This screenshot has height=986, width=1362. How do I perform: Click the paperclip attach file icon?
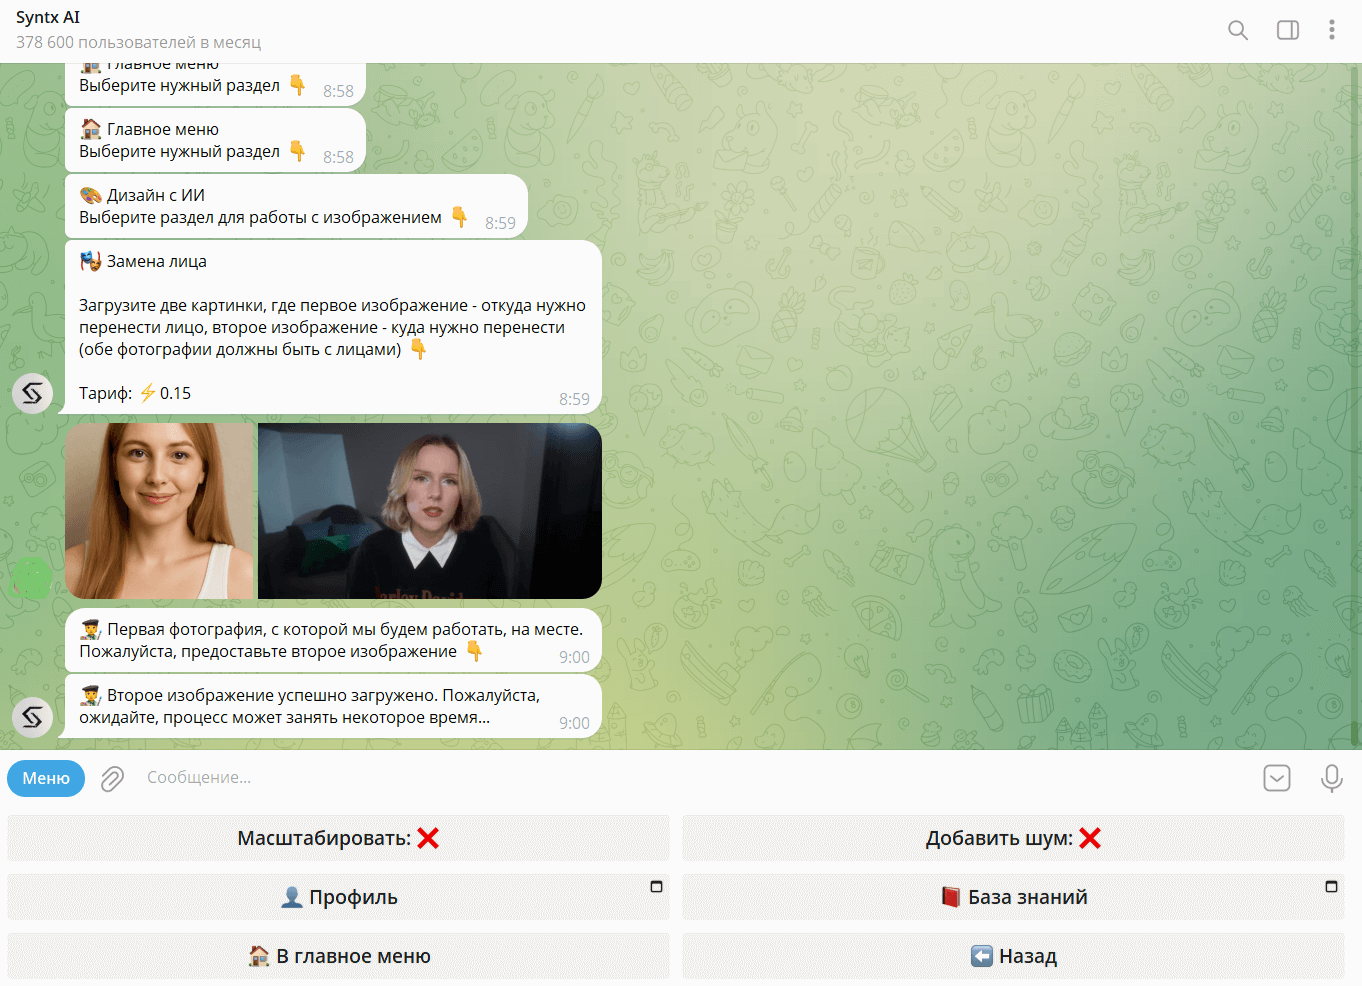112,778
